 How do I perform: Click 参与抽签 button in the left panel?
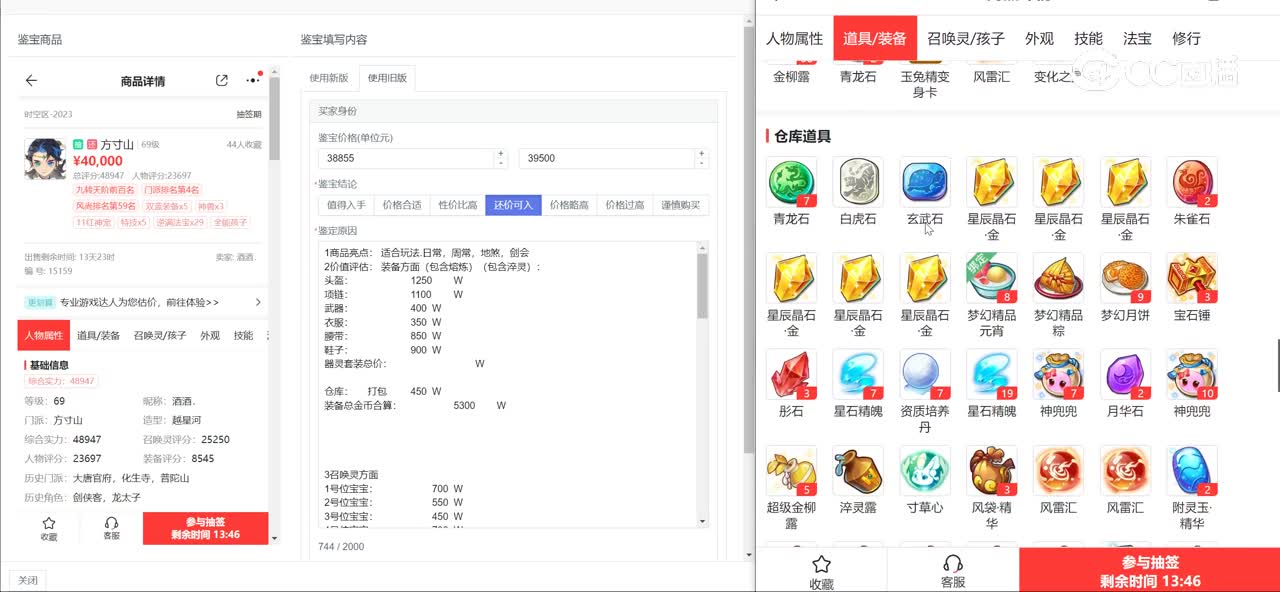pos(206,528)
